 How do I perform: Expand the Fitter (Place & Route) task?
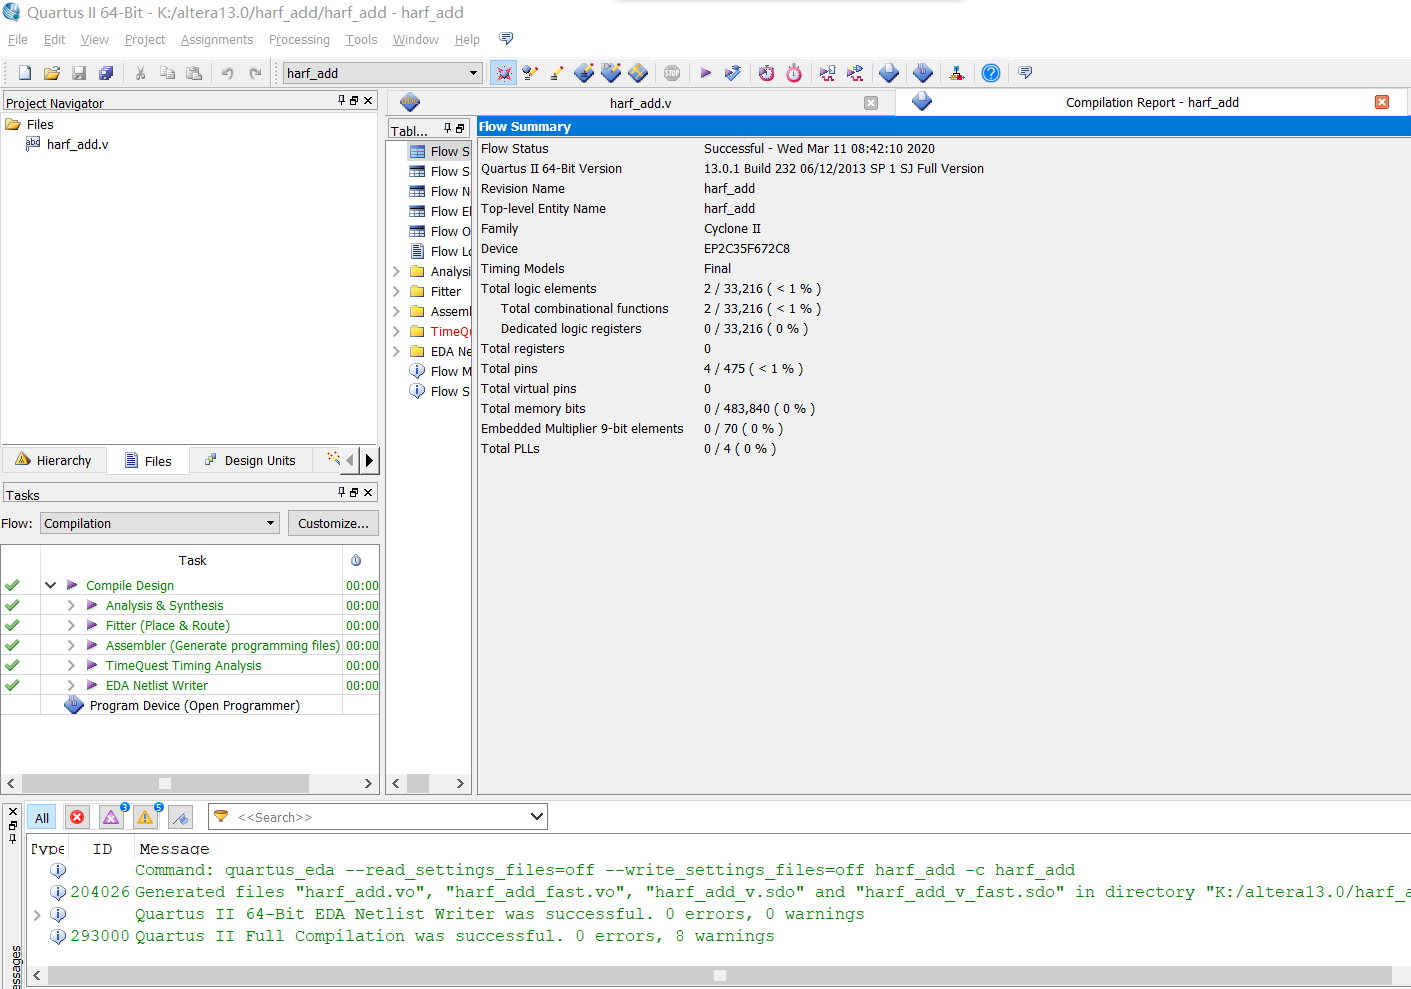coord(71,626)
